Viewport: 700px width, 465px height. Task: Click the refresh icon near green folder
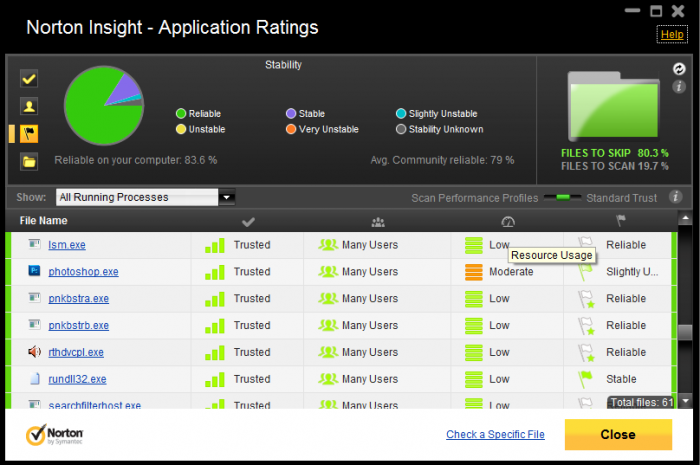[679, 69]
